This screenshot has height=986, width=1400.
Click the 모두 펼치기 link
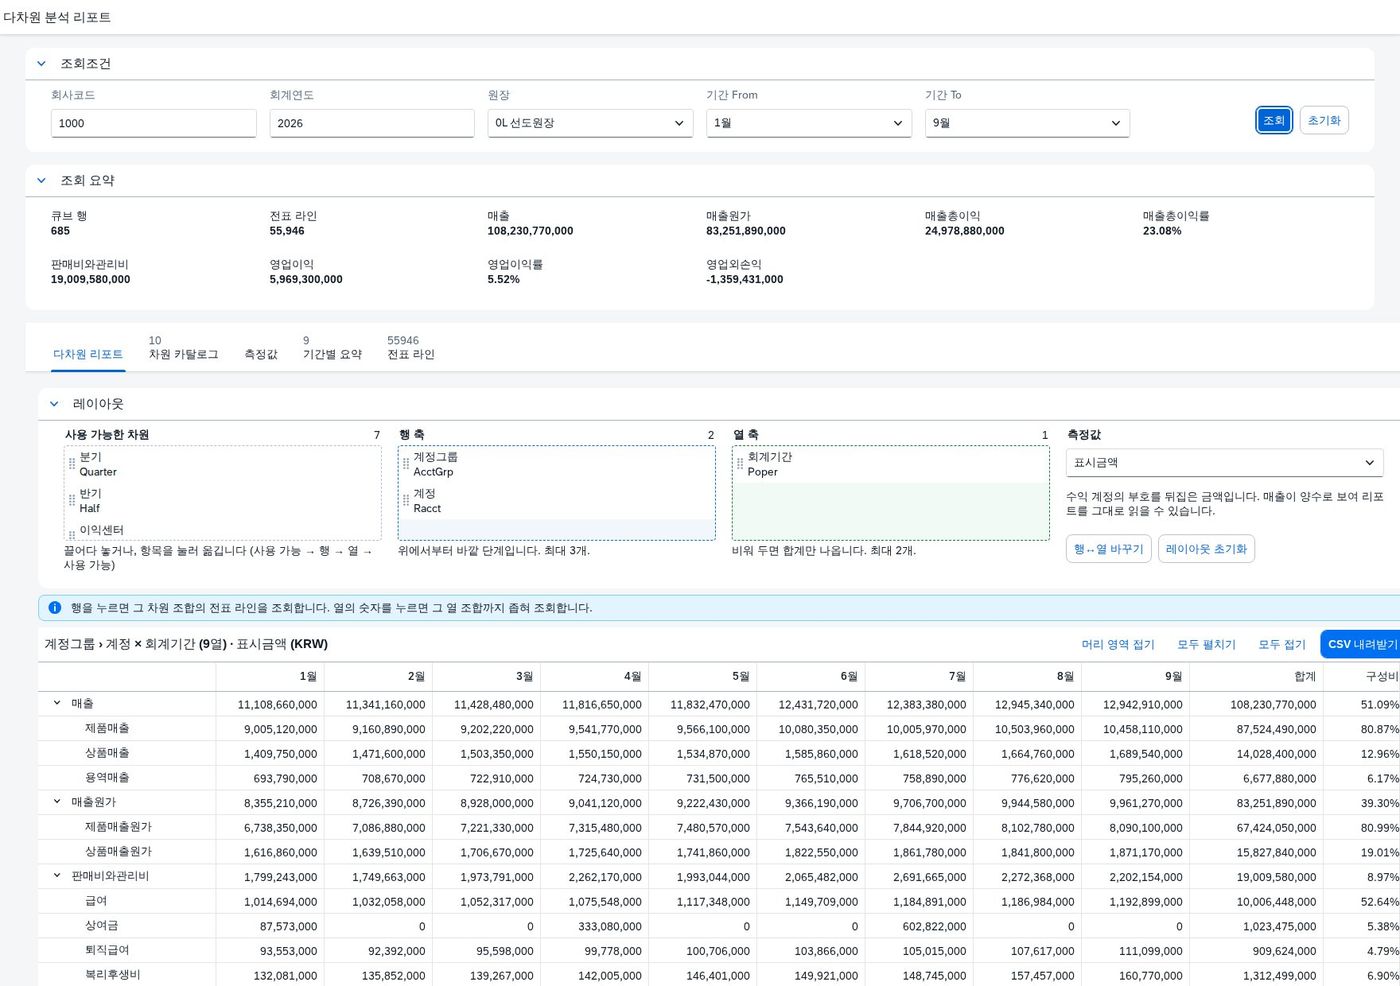[x=1206, y=645]
